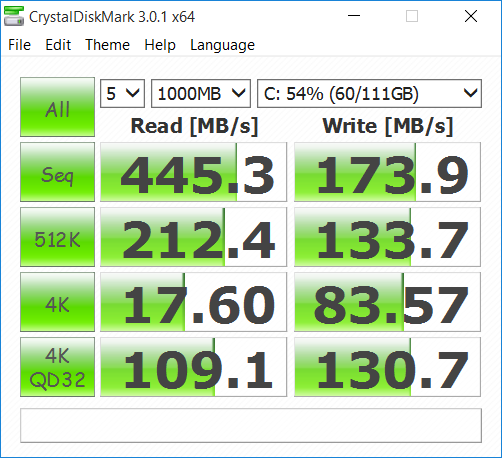Viewport: 502px width, 458px height.
Task: Open the test run count dropdown showing 5
Action: (122, 93)
